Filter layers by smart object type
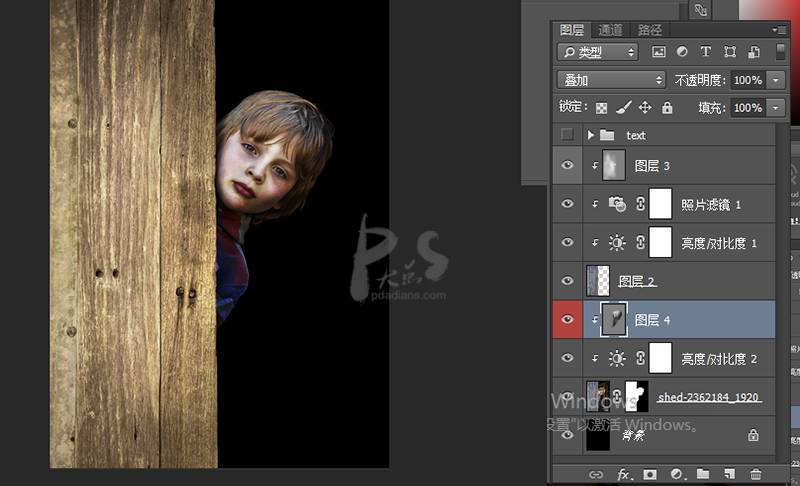800x486 pixels. pyautogui.click(x=754, y=52)
